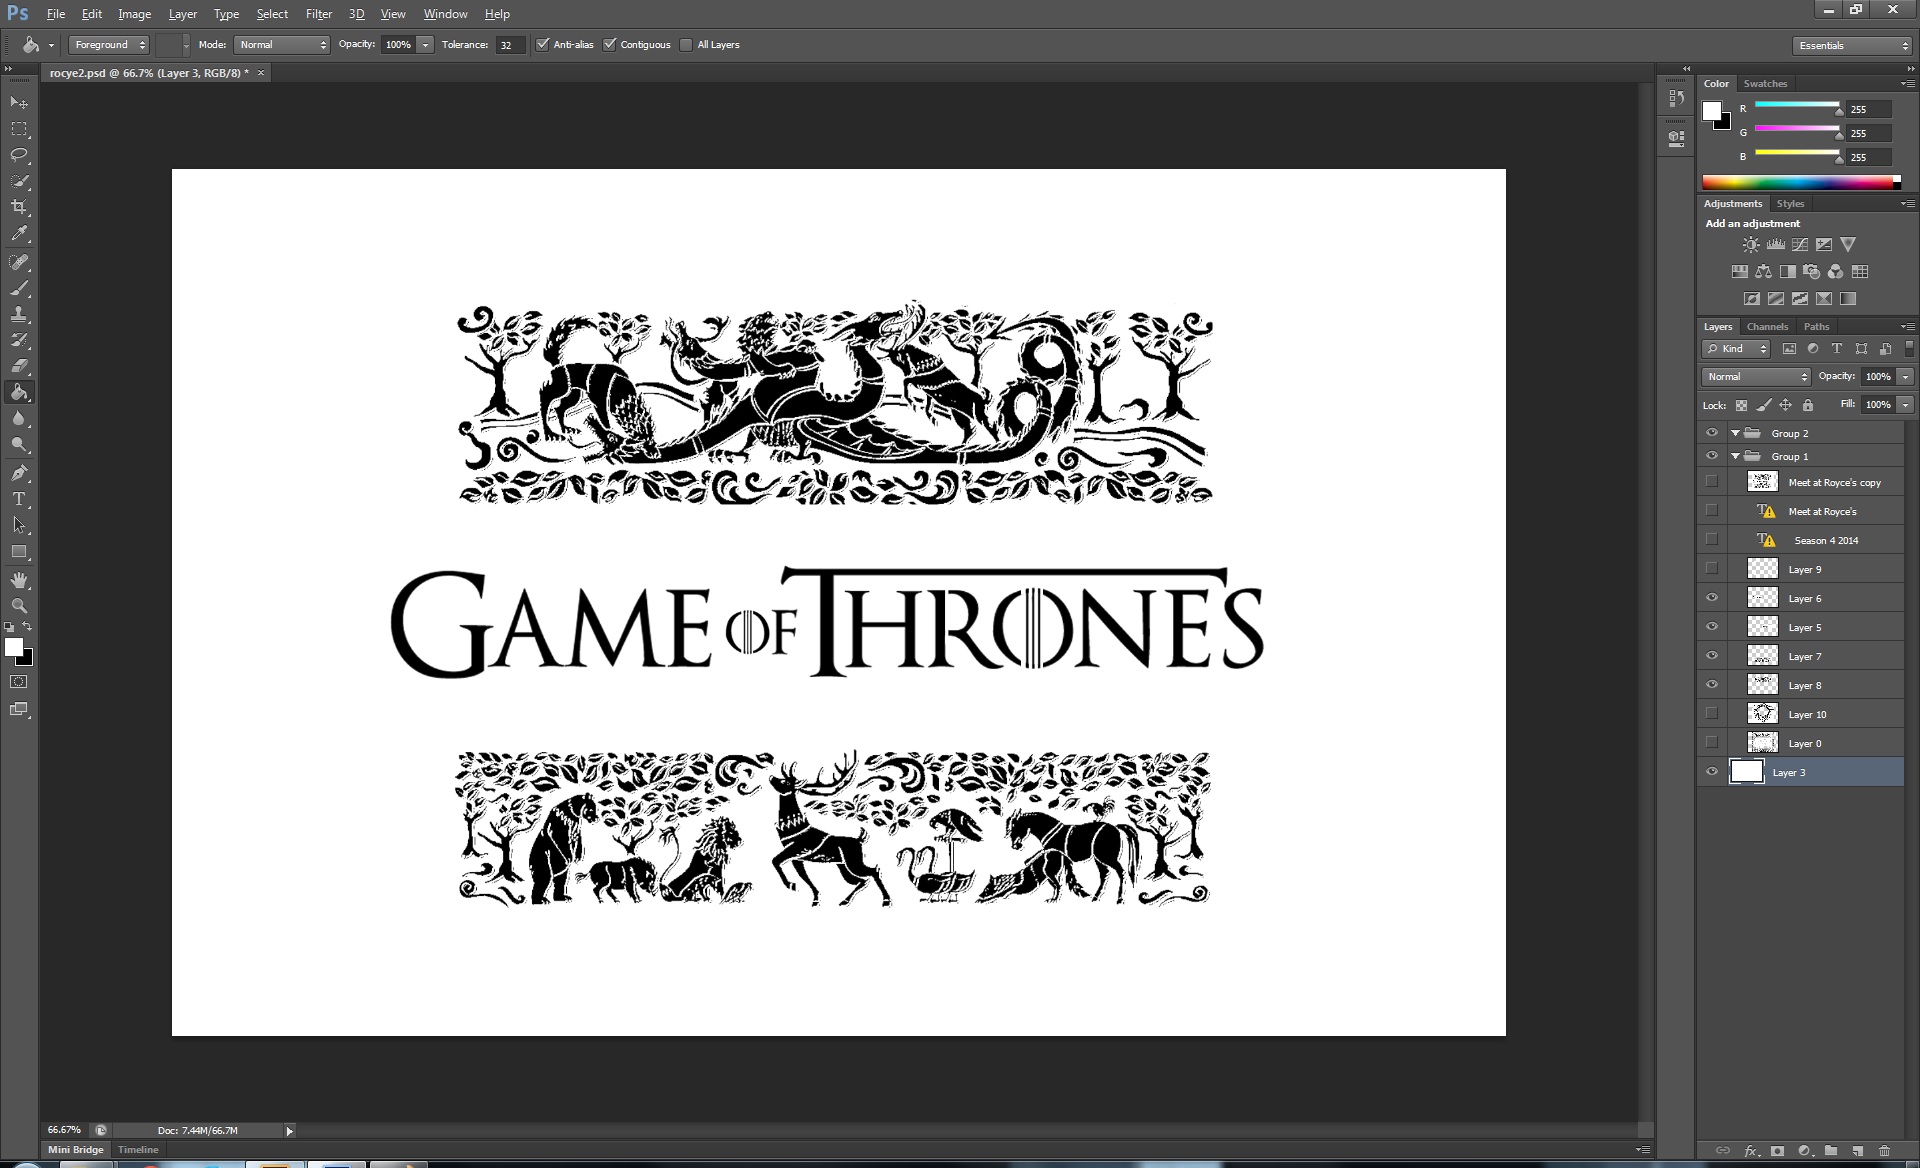Click the foreground color swatch in toolbox
Image resolution: width=1920 pixels, height=1168 pixels.
[13, 647]
